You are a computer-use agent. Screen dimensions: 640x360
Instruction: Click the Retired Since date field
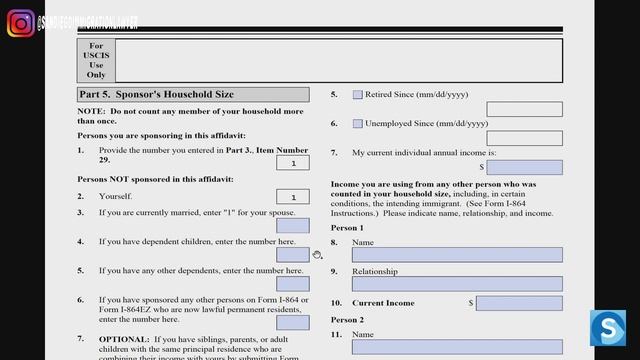pyautogui.click(x=524, y=109)
